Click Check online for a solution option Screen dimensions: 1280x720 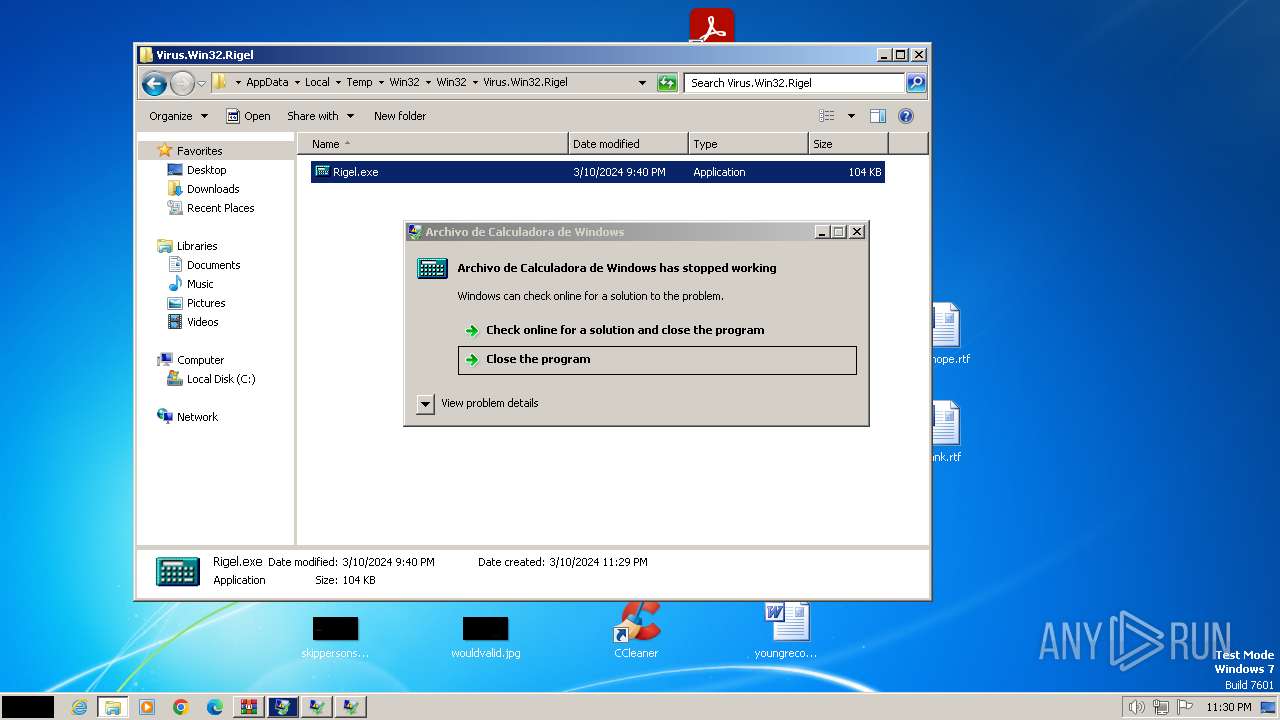tap(625, 330)
